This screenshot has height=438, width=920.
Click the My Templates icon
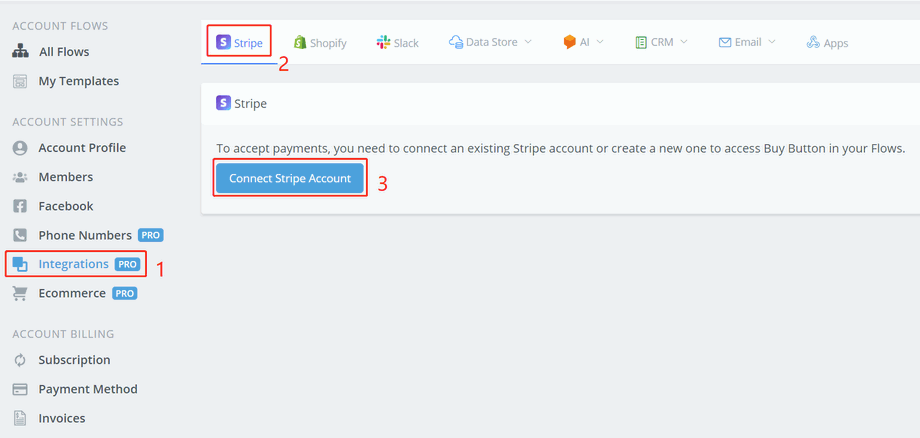click(20, 81)
